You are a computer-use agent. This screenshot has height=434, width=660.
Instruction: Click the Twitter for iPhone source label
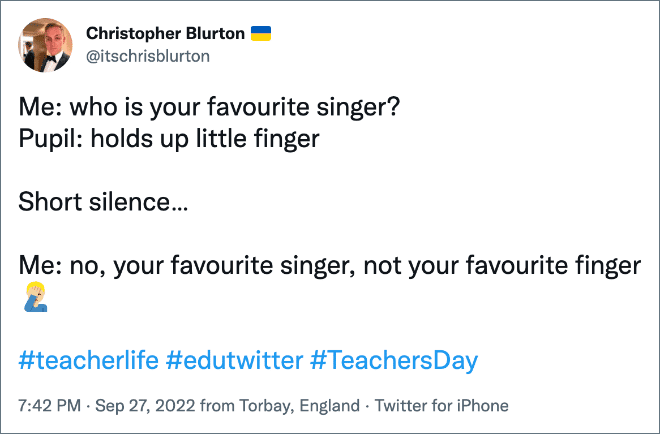[442, 406]
